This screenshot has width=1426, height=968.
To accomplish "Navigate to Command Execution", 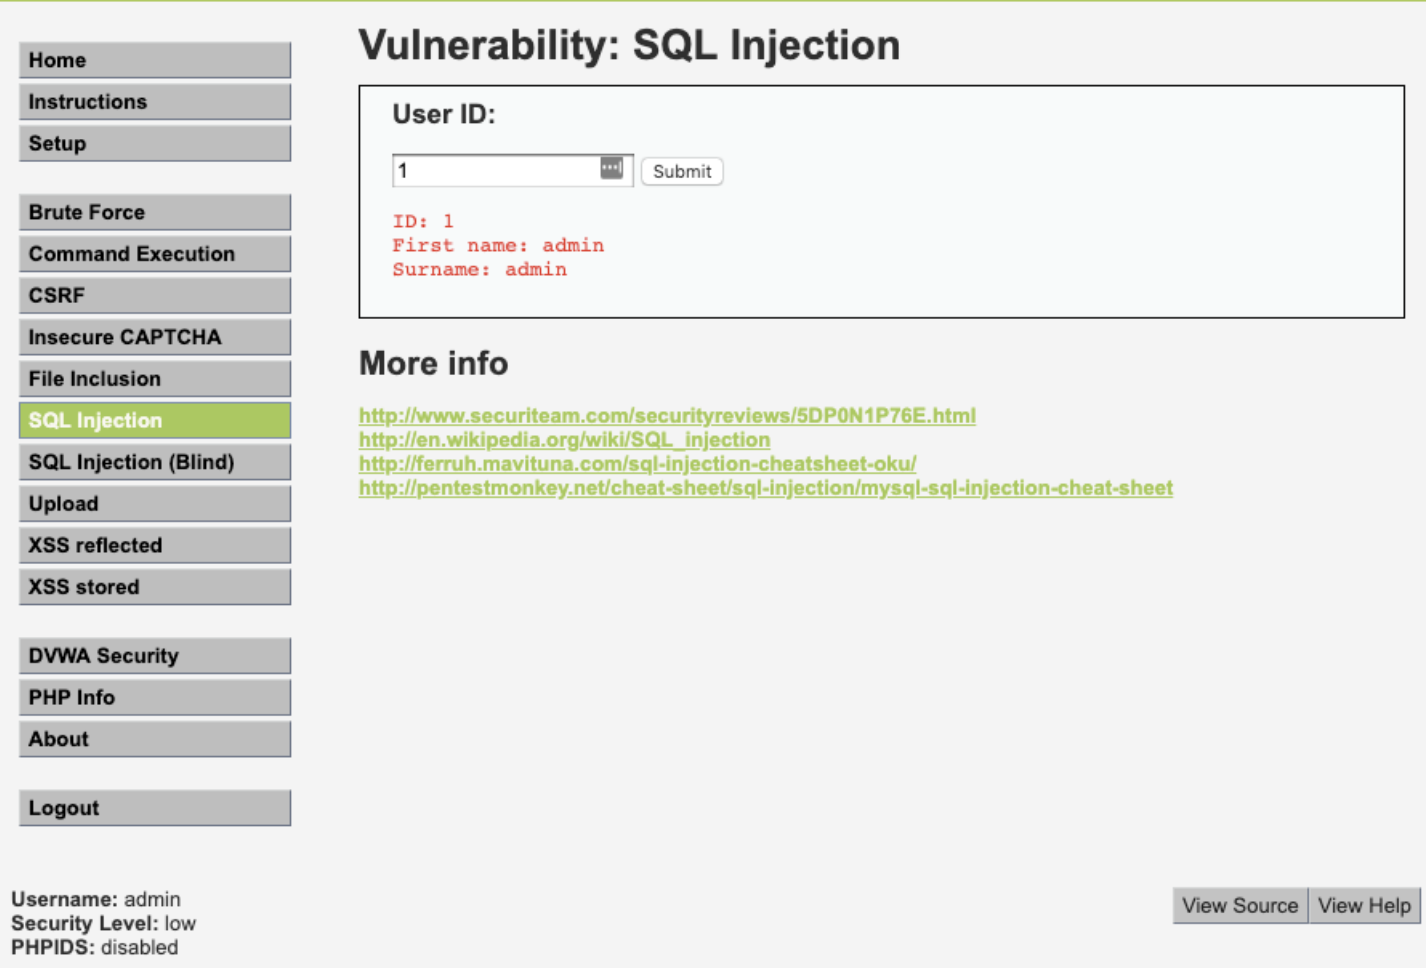I will (x=154, y=254).
